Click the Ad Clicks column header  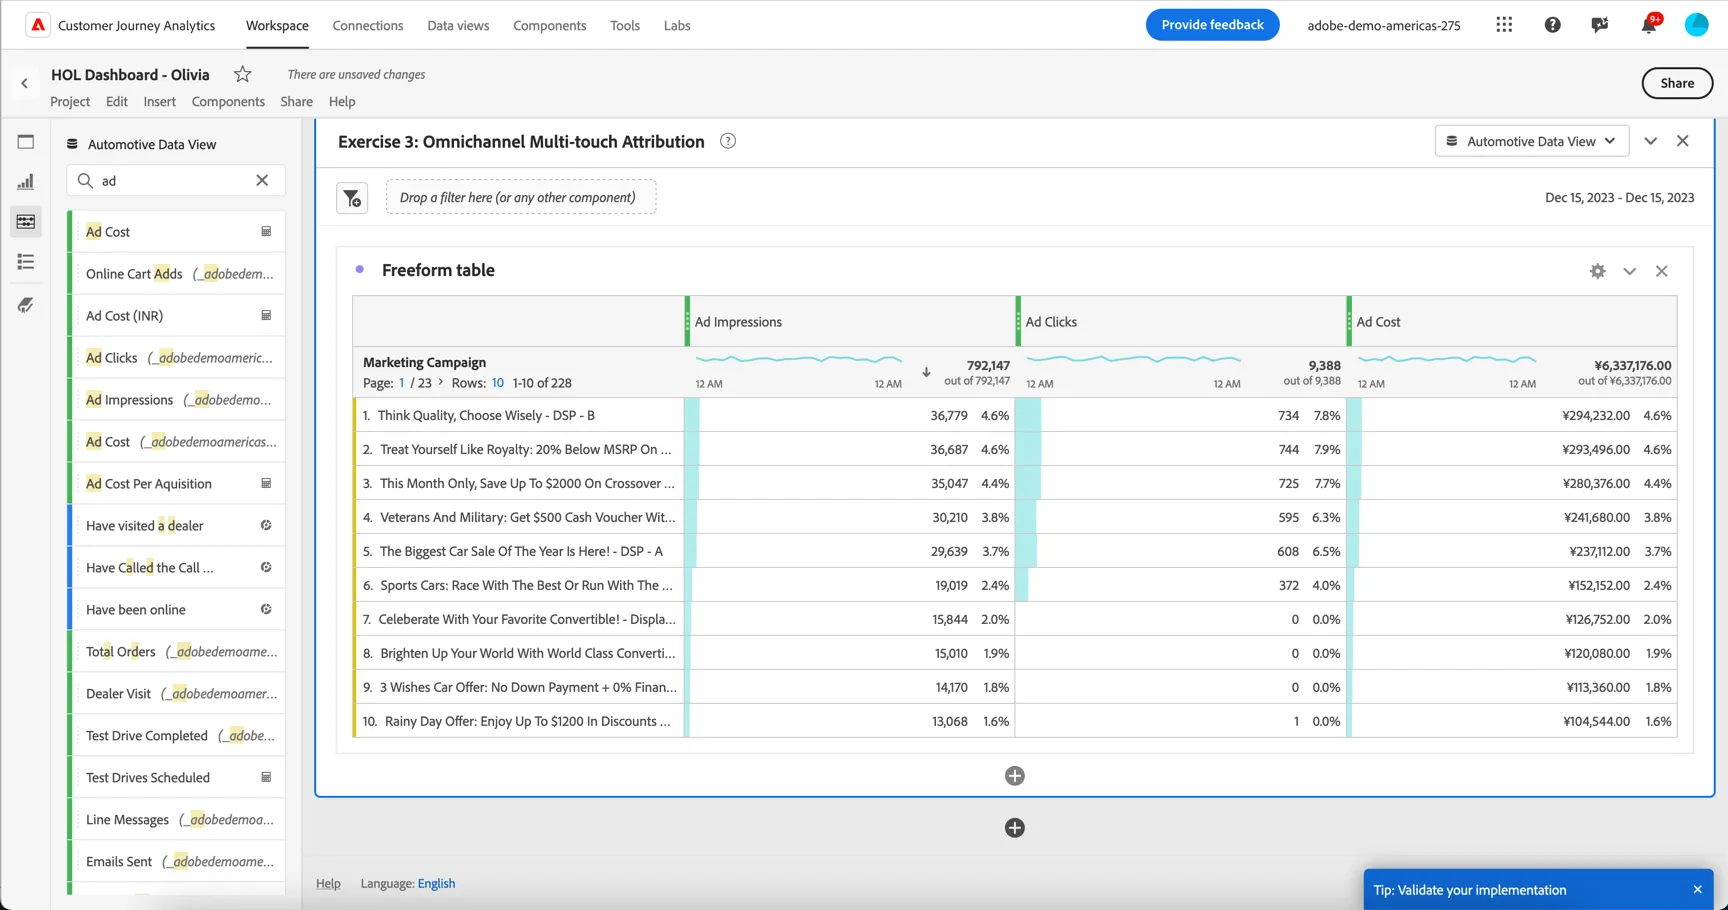[1181, 322]
